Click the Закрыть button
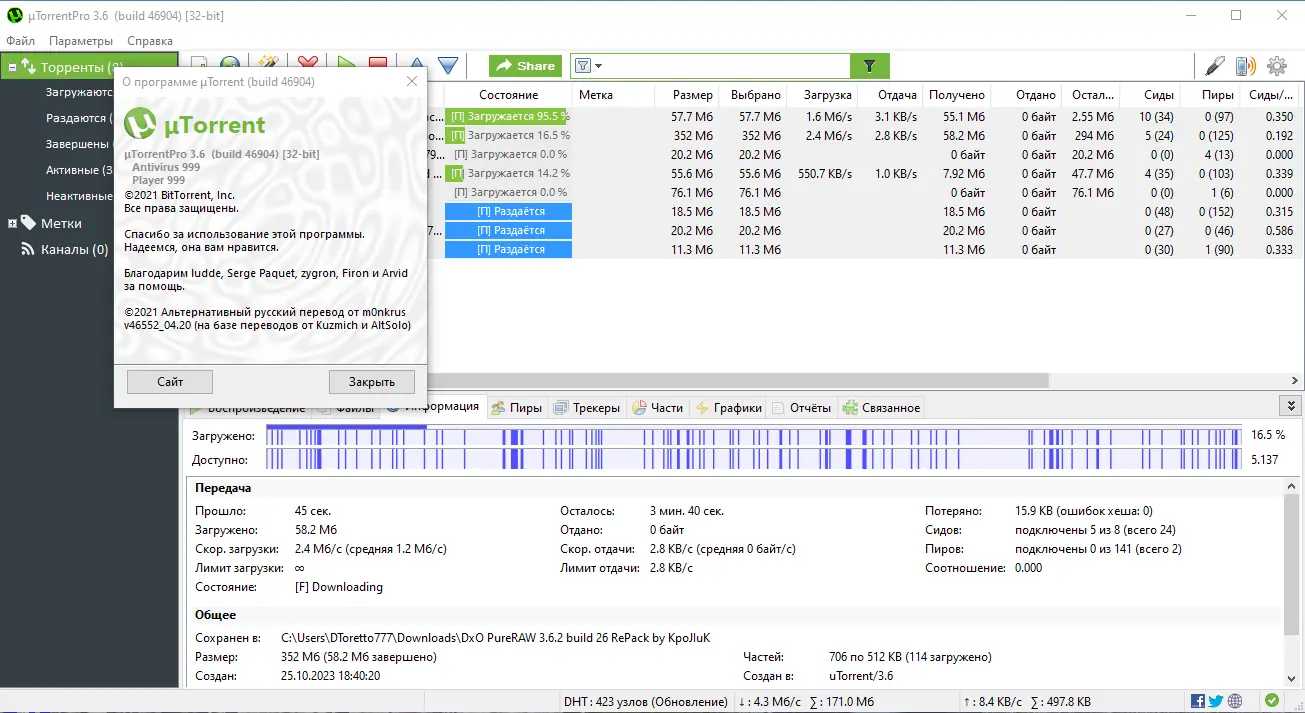The image size is (1305, 713). point(371,381)
